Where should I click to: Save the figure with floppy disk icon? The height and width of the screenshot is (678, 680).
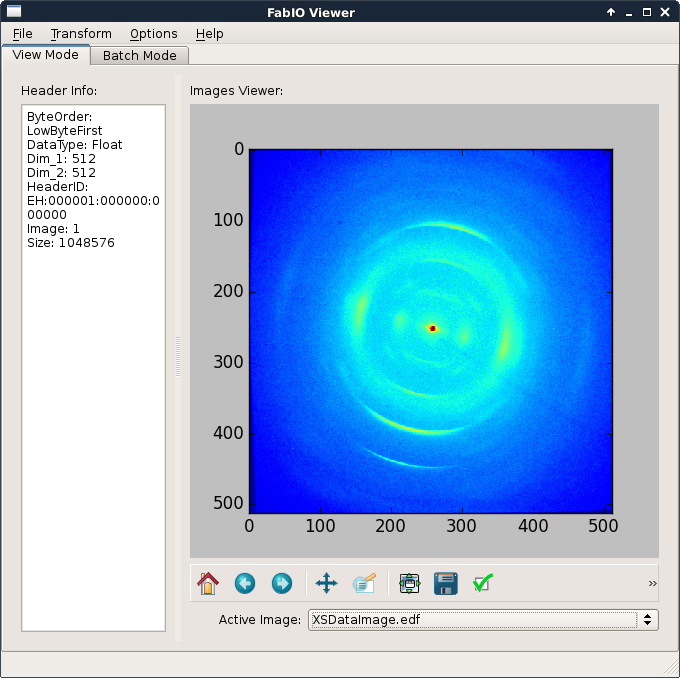click(x=446, y=583)
